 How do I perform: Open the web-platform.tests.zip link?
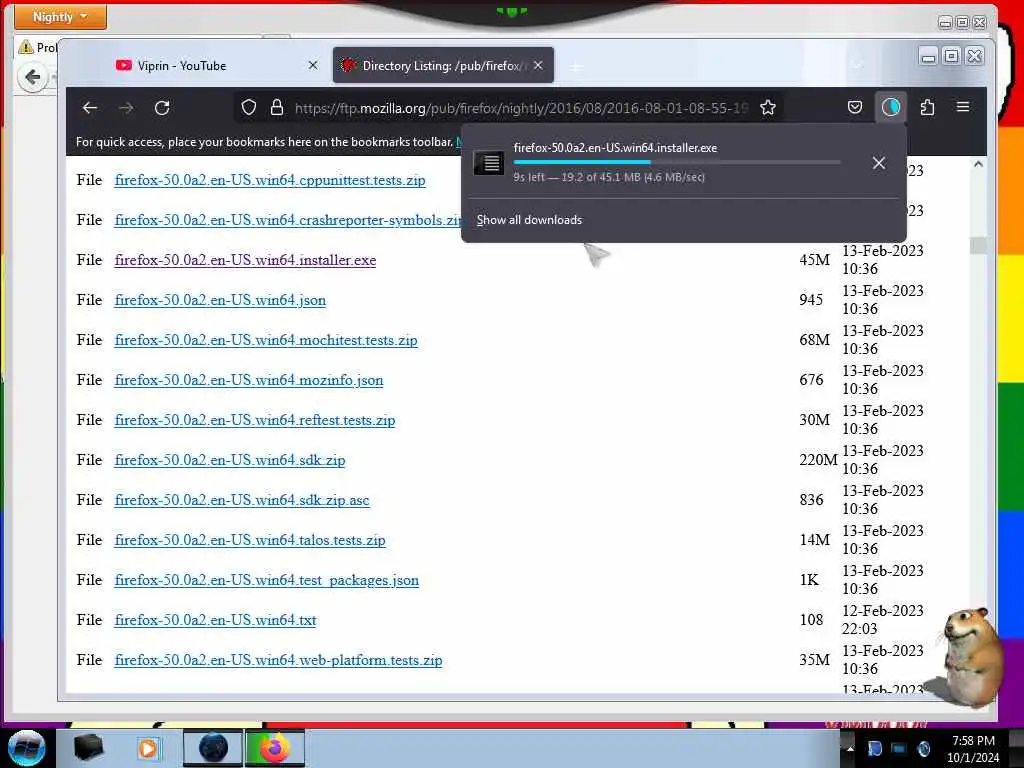tap(278, 660)
